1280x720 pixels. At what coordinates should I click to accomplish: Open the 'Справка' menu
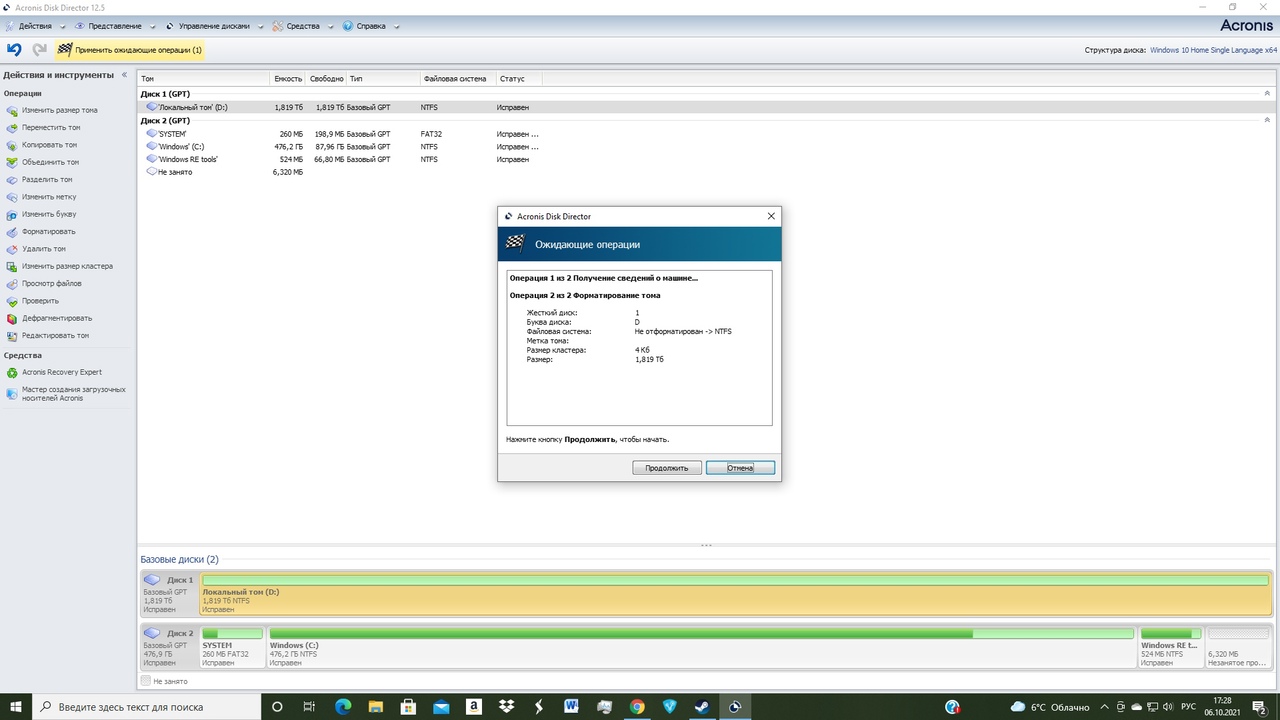coord(370,26)
